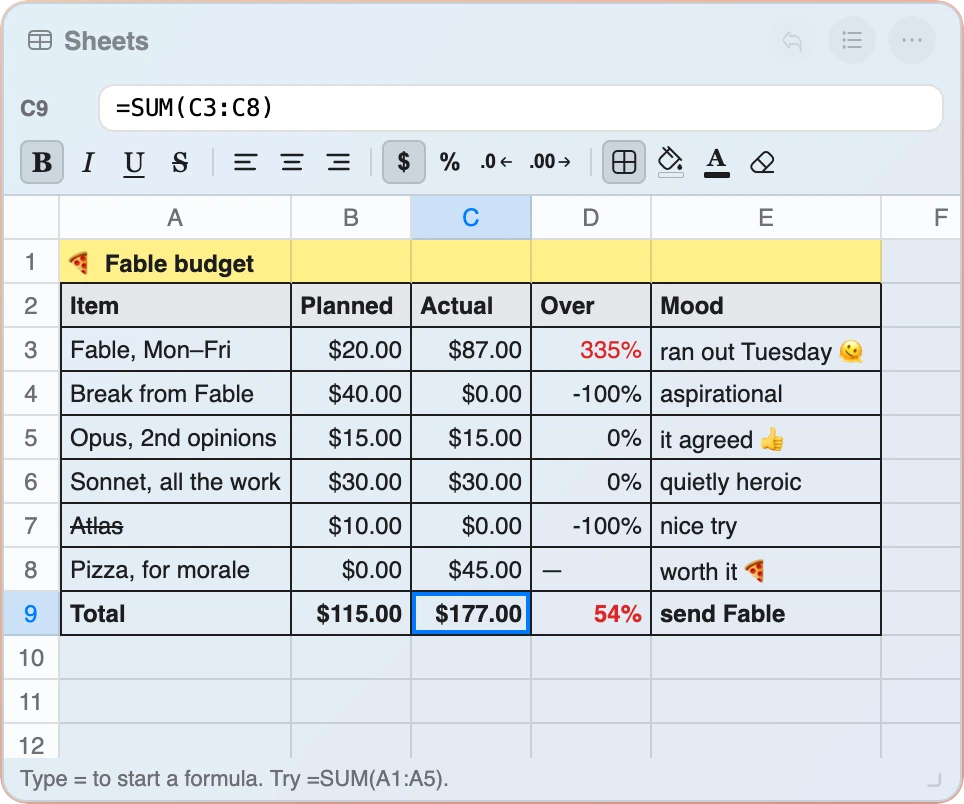Image resolution: width=964 pixels, height=804 pixels.
Task: Click the undo arrow button
Action: 792,41
